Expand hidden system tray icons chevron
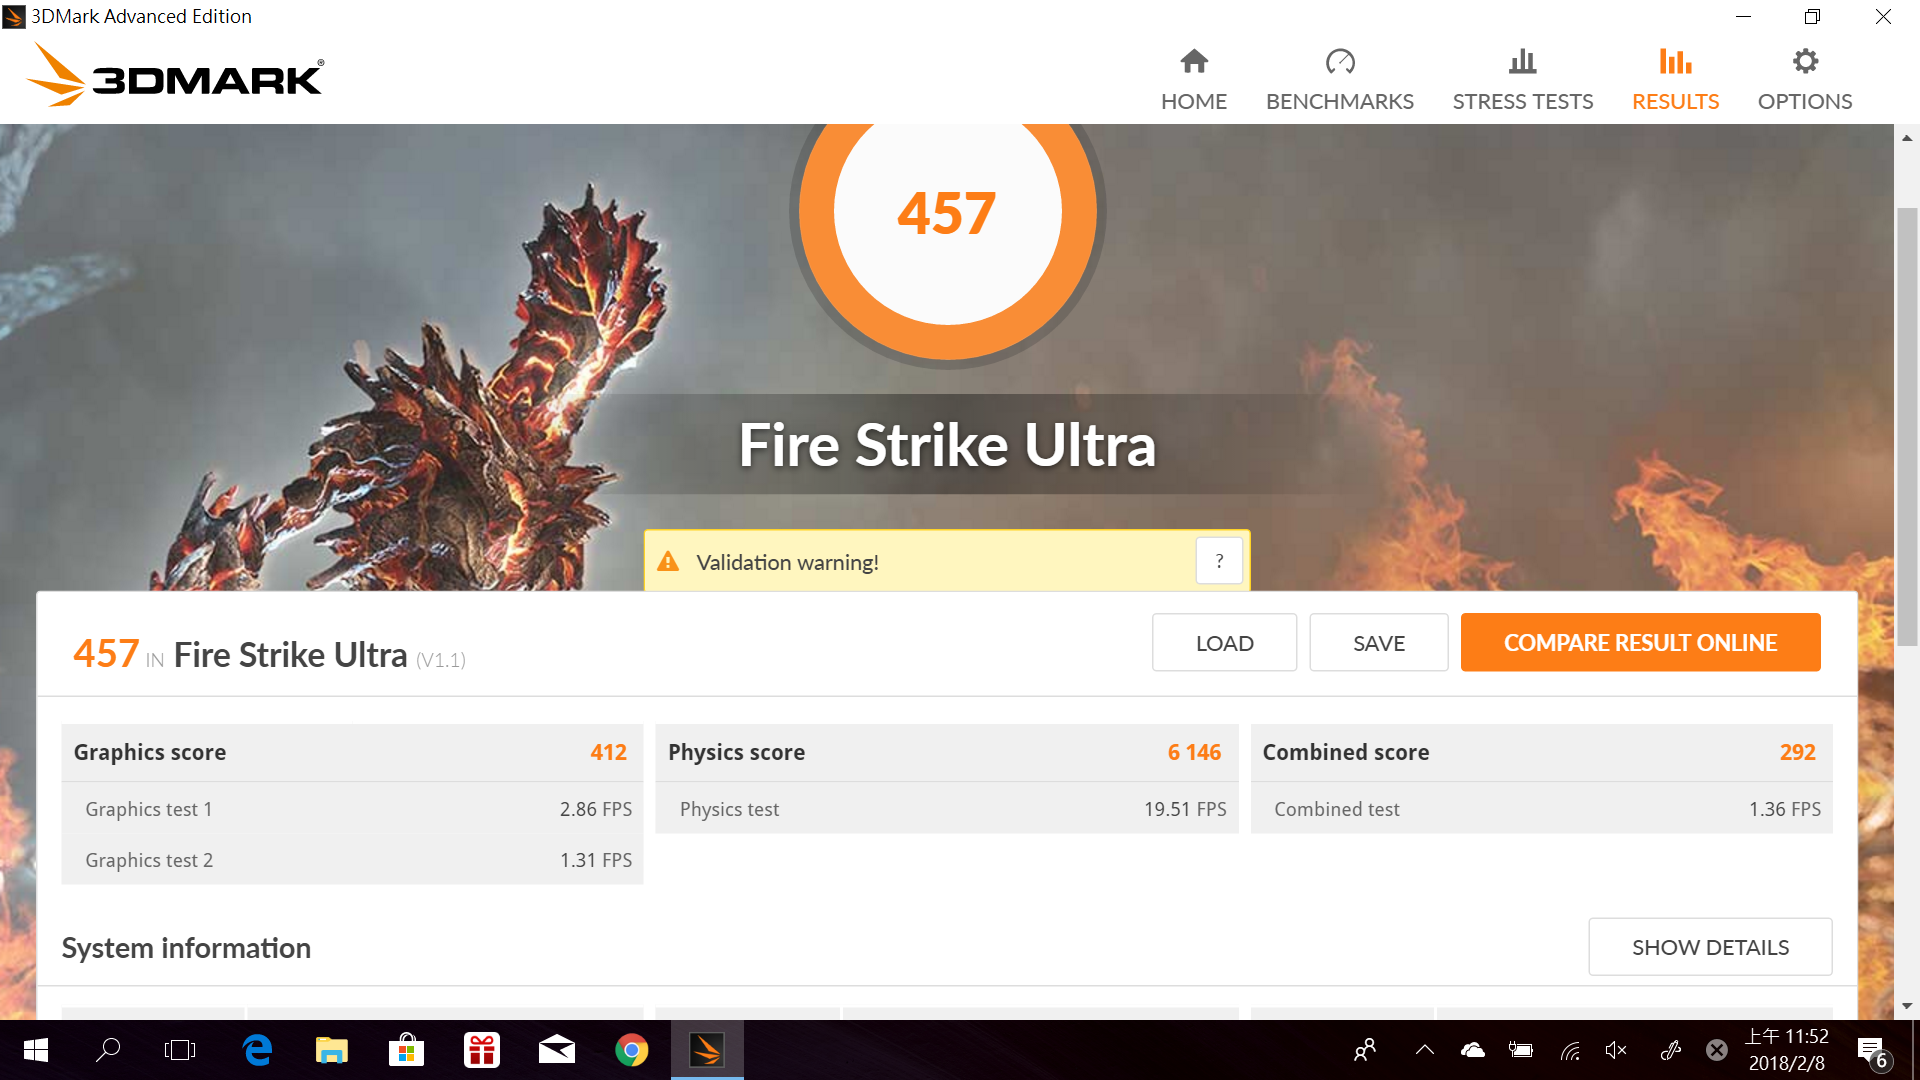1920x1080 pixels. pyautogui.click(x=1425, y=1050)
